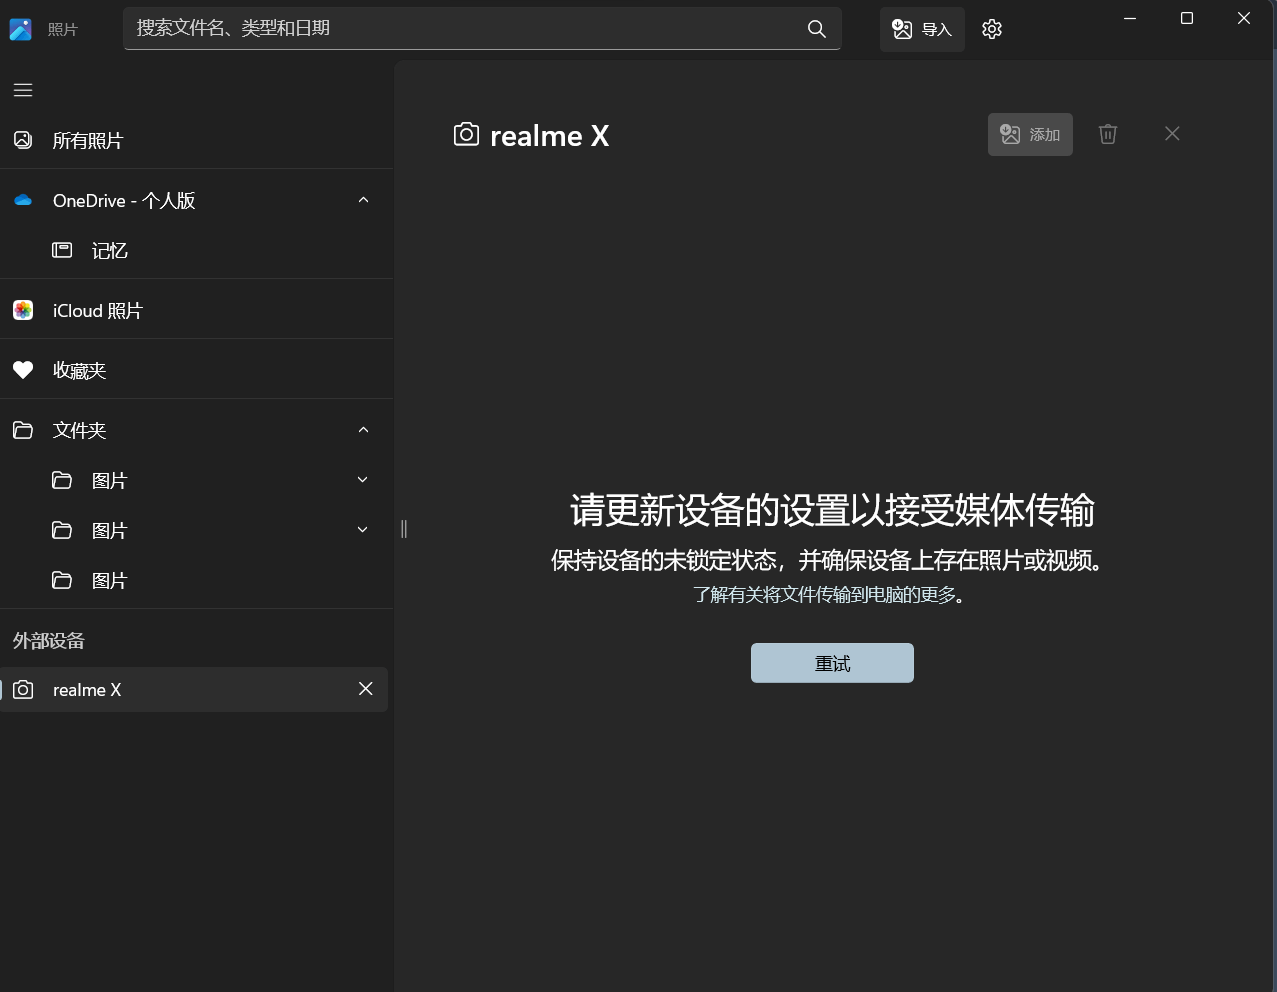
Task: Click the Photos app logo icon
Action: tap(21, 29)
